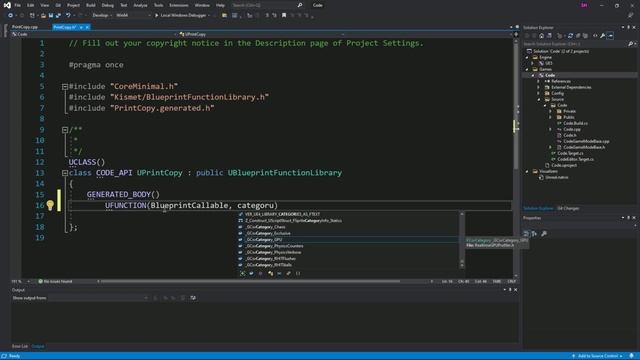The image size is (640, 360).
Task: Toggle auto-hide pin of Solution Explorer panel
Action: coord(629,27)
